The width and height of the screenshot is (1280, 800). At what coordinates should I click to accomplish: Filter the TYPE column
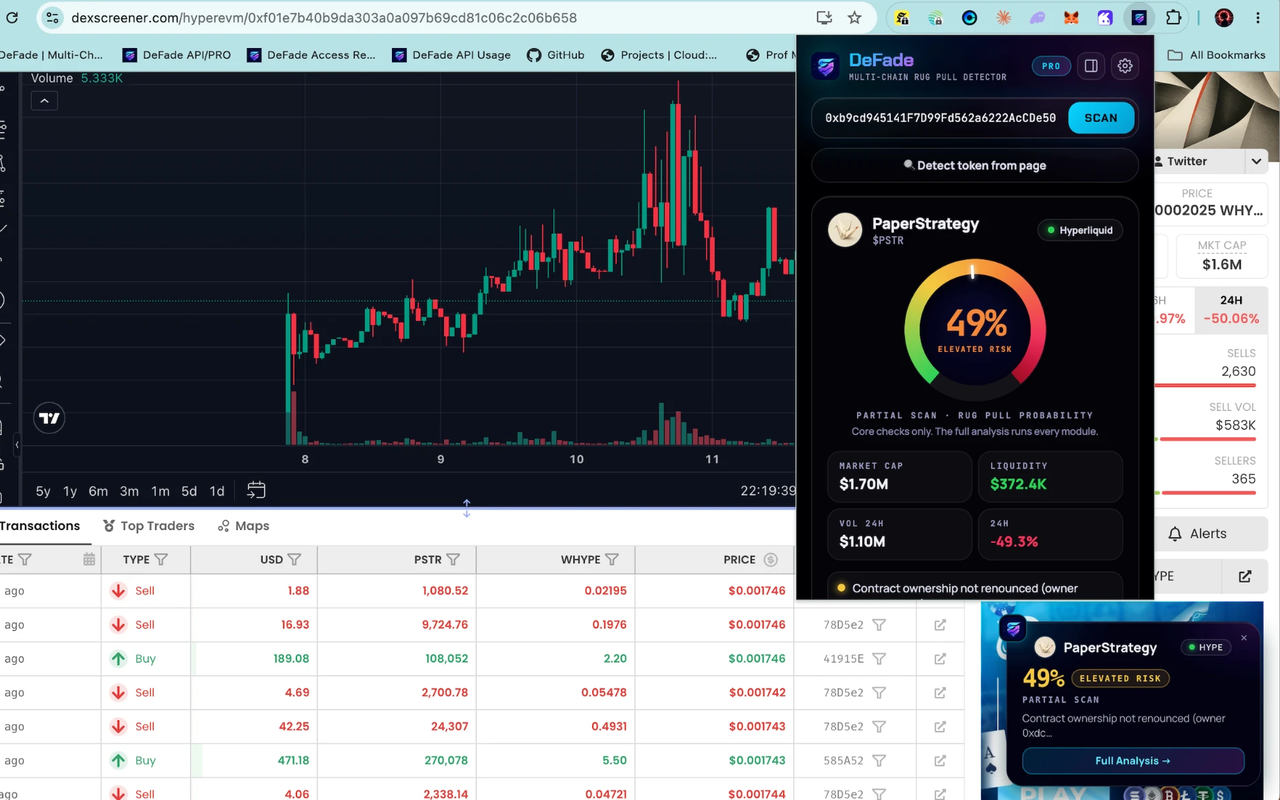[x=161, y=560]
